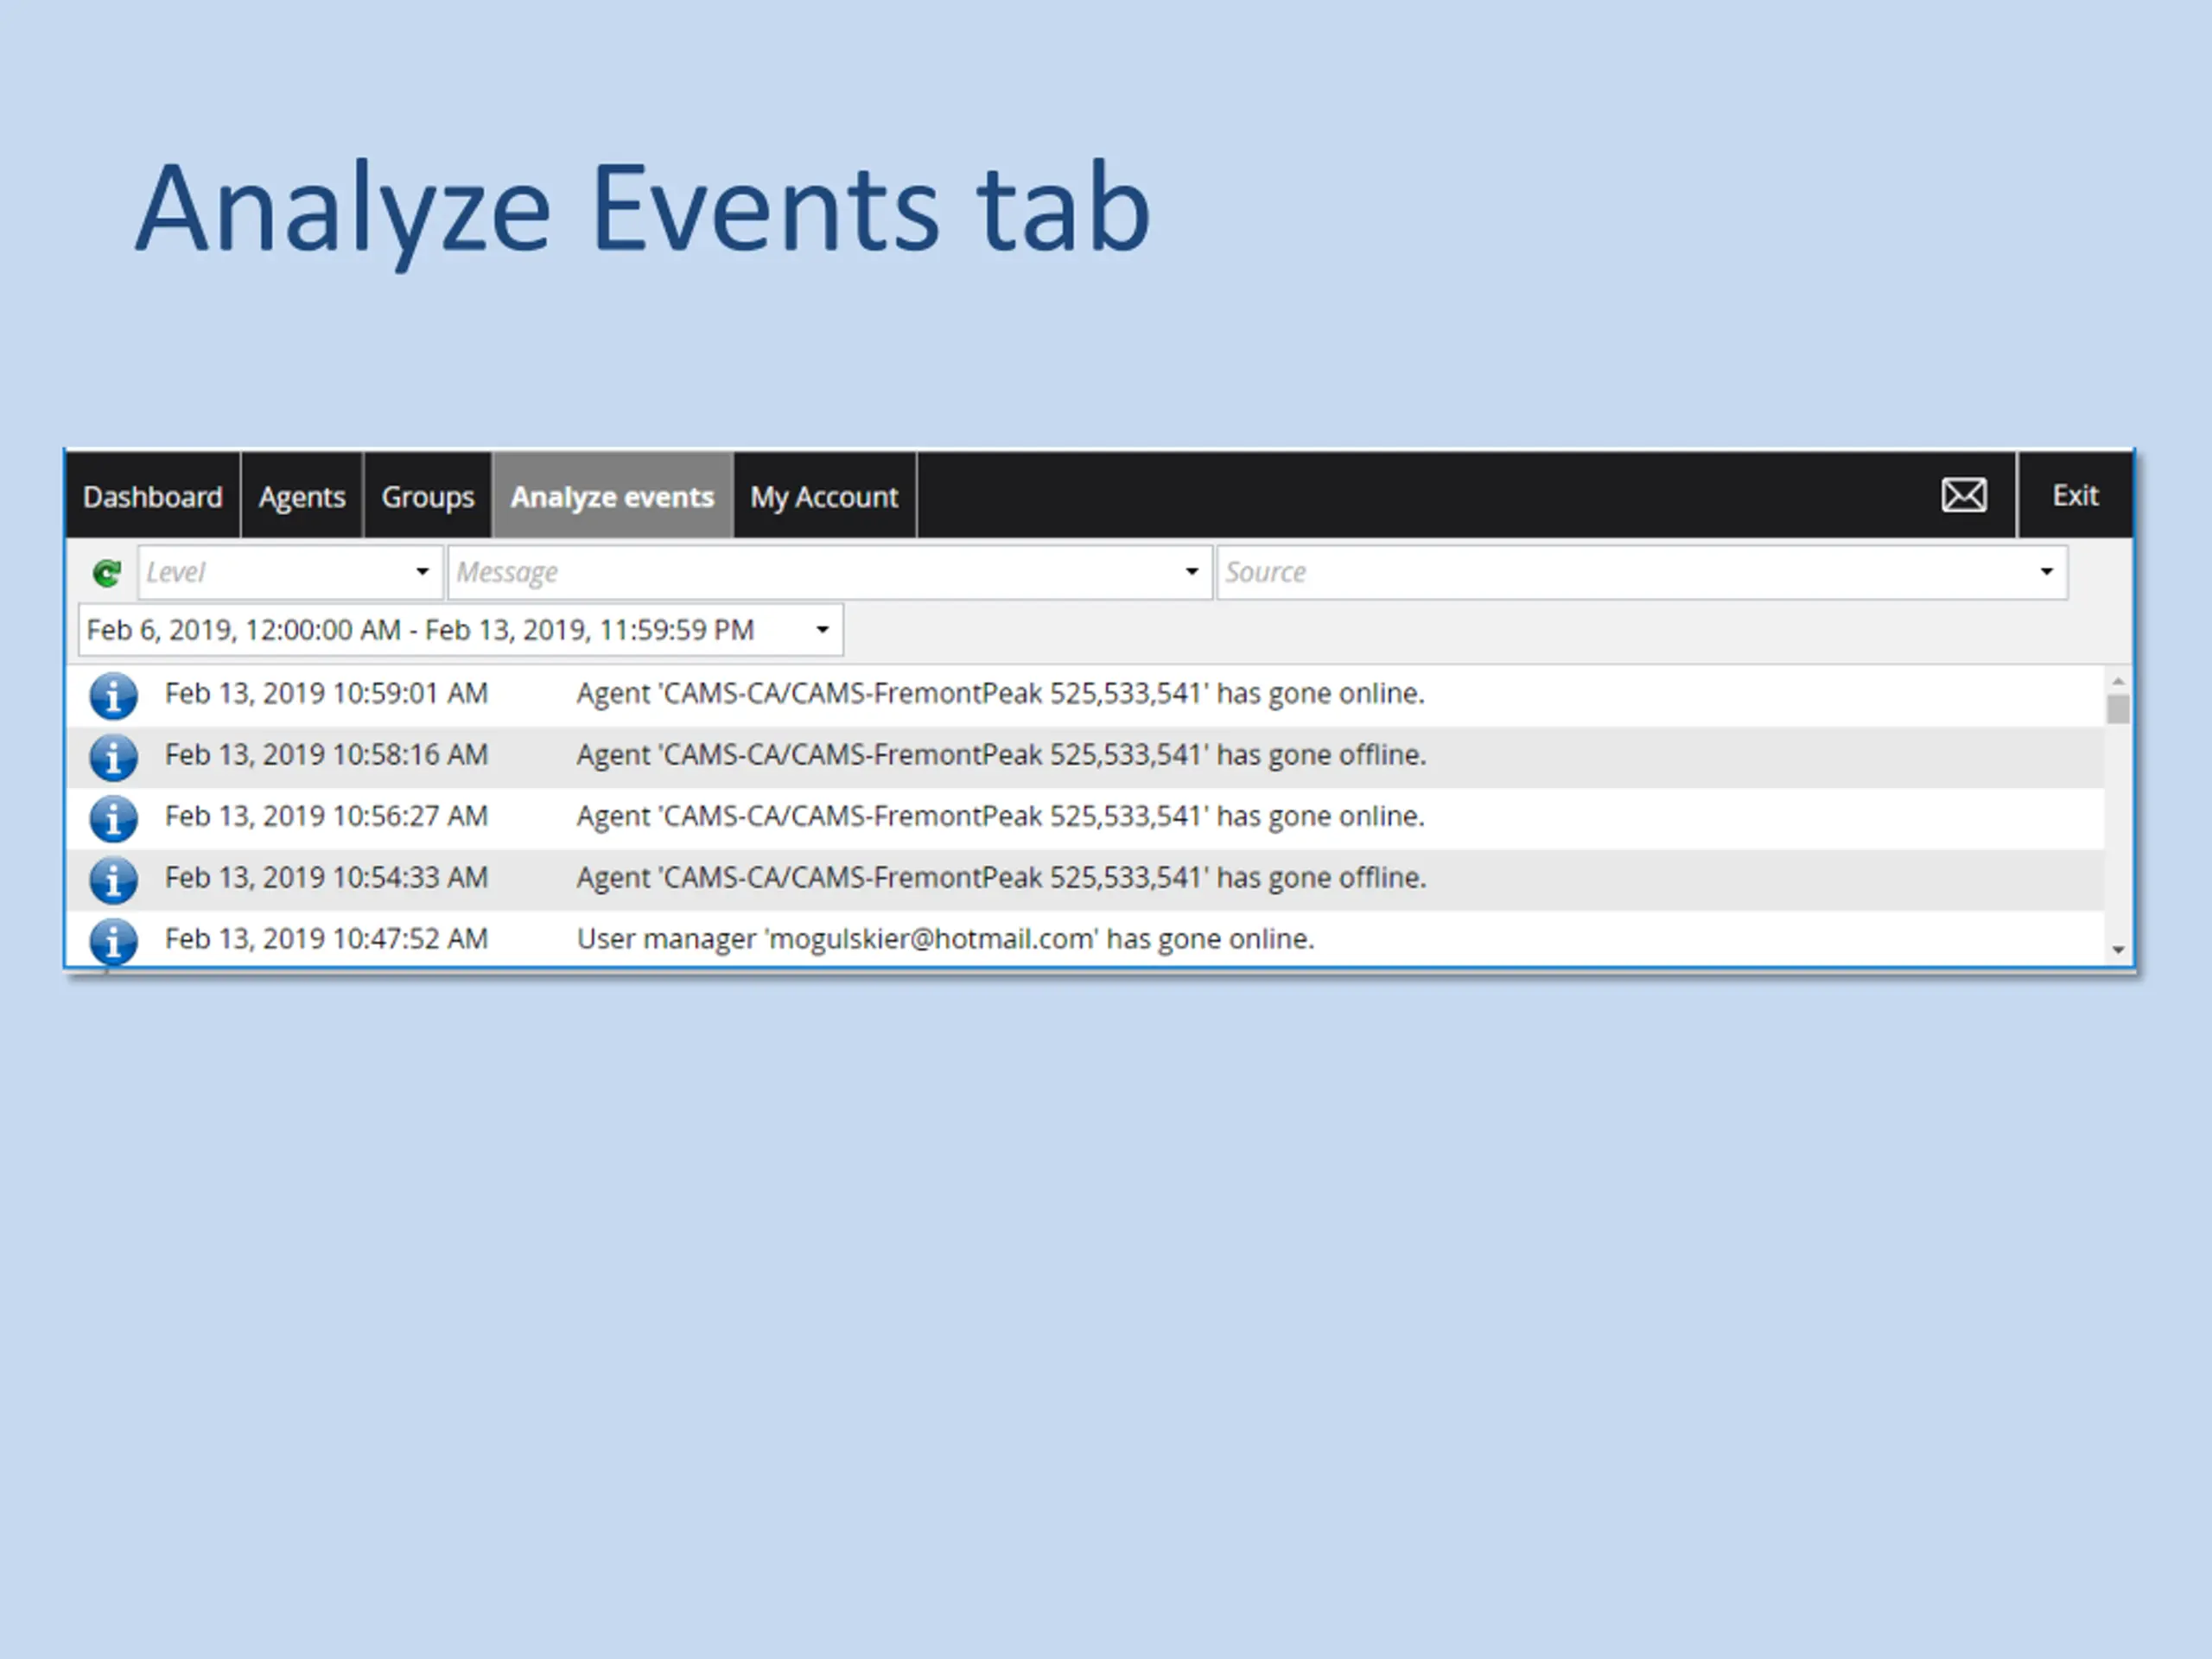
Task: Select timestamp Feb 13, 2019 10:58:16 AM
Action: point(326,755)
